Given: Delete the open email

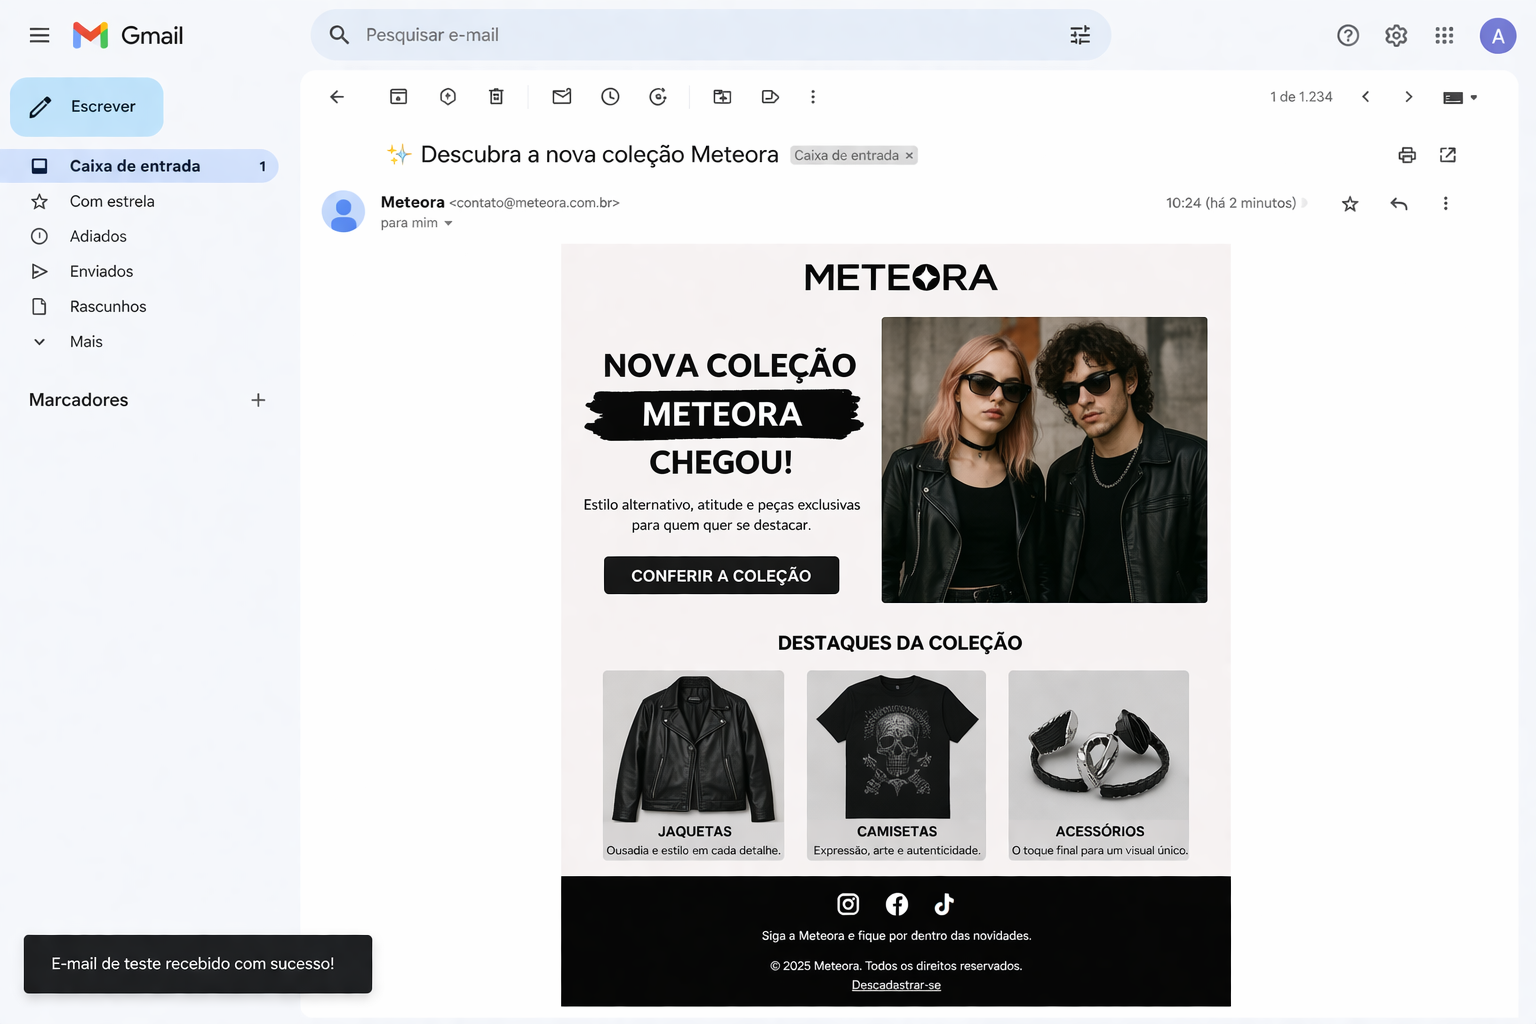Looking at the screenshot, I should 496,96.
